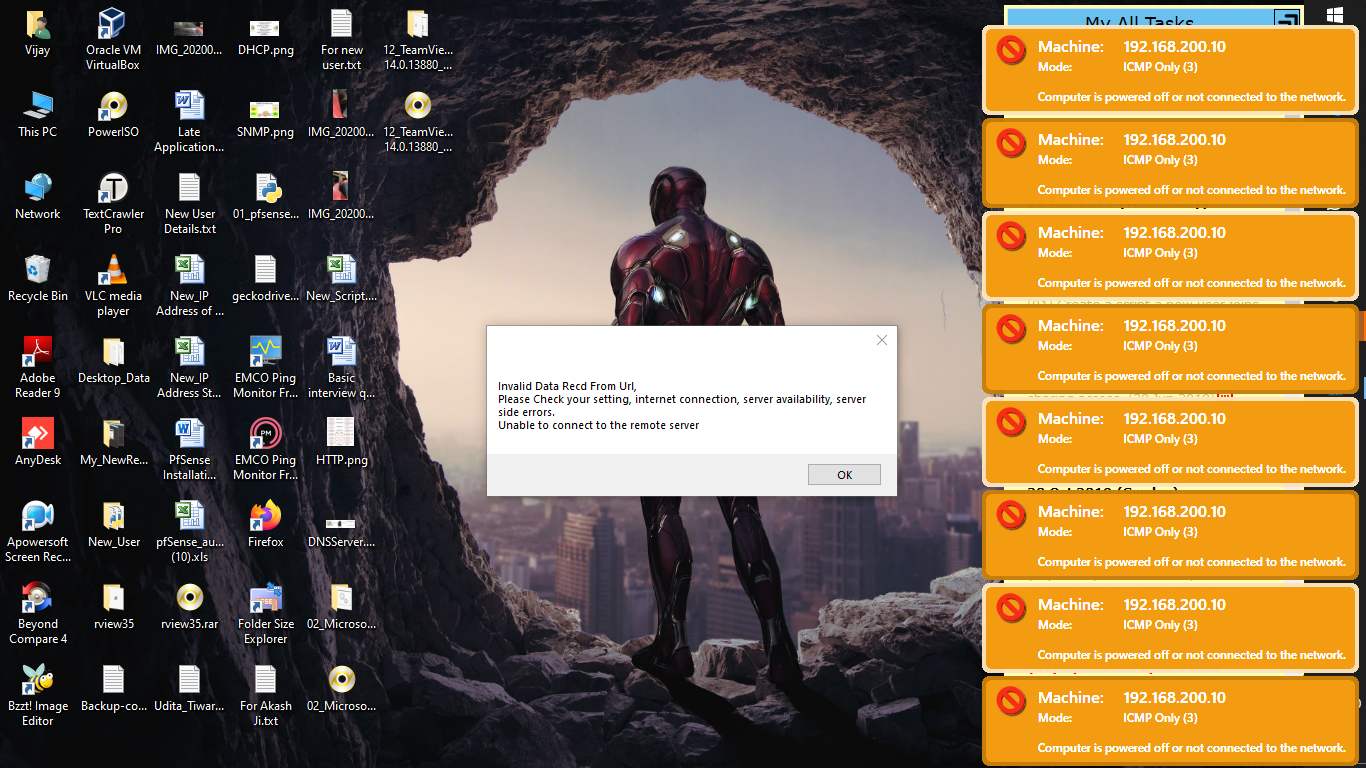Click the topmost 192.168.200.10 alert notification

pyautogui.click(x=1171, y=71)
